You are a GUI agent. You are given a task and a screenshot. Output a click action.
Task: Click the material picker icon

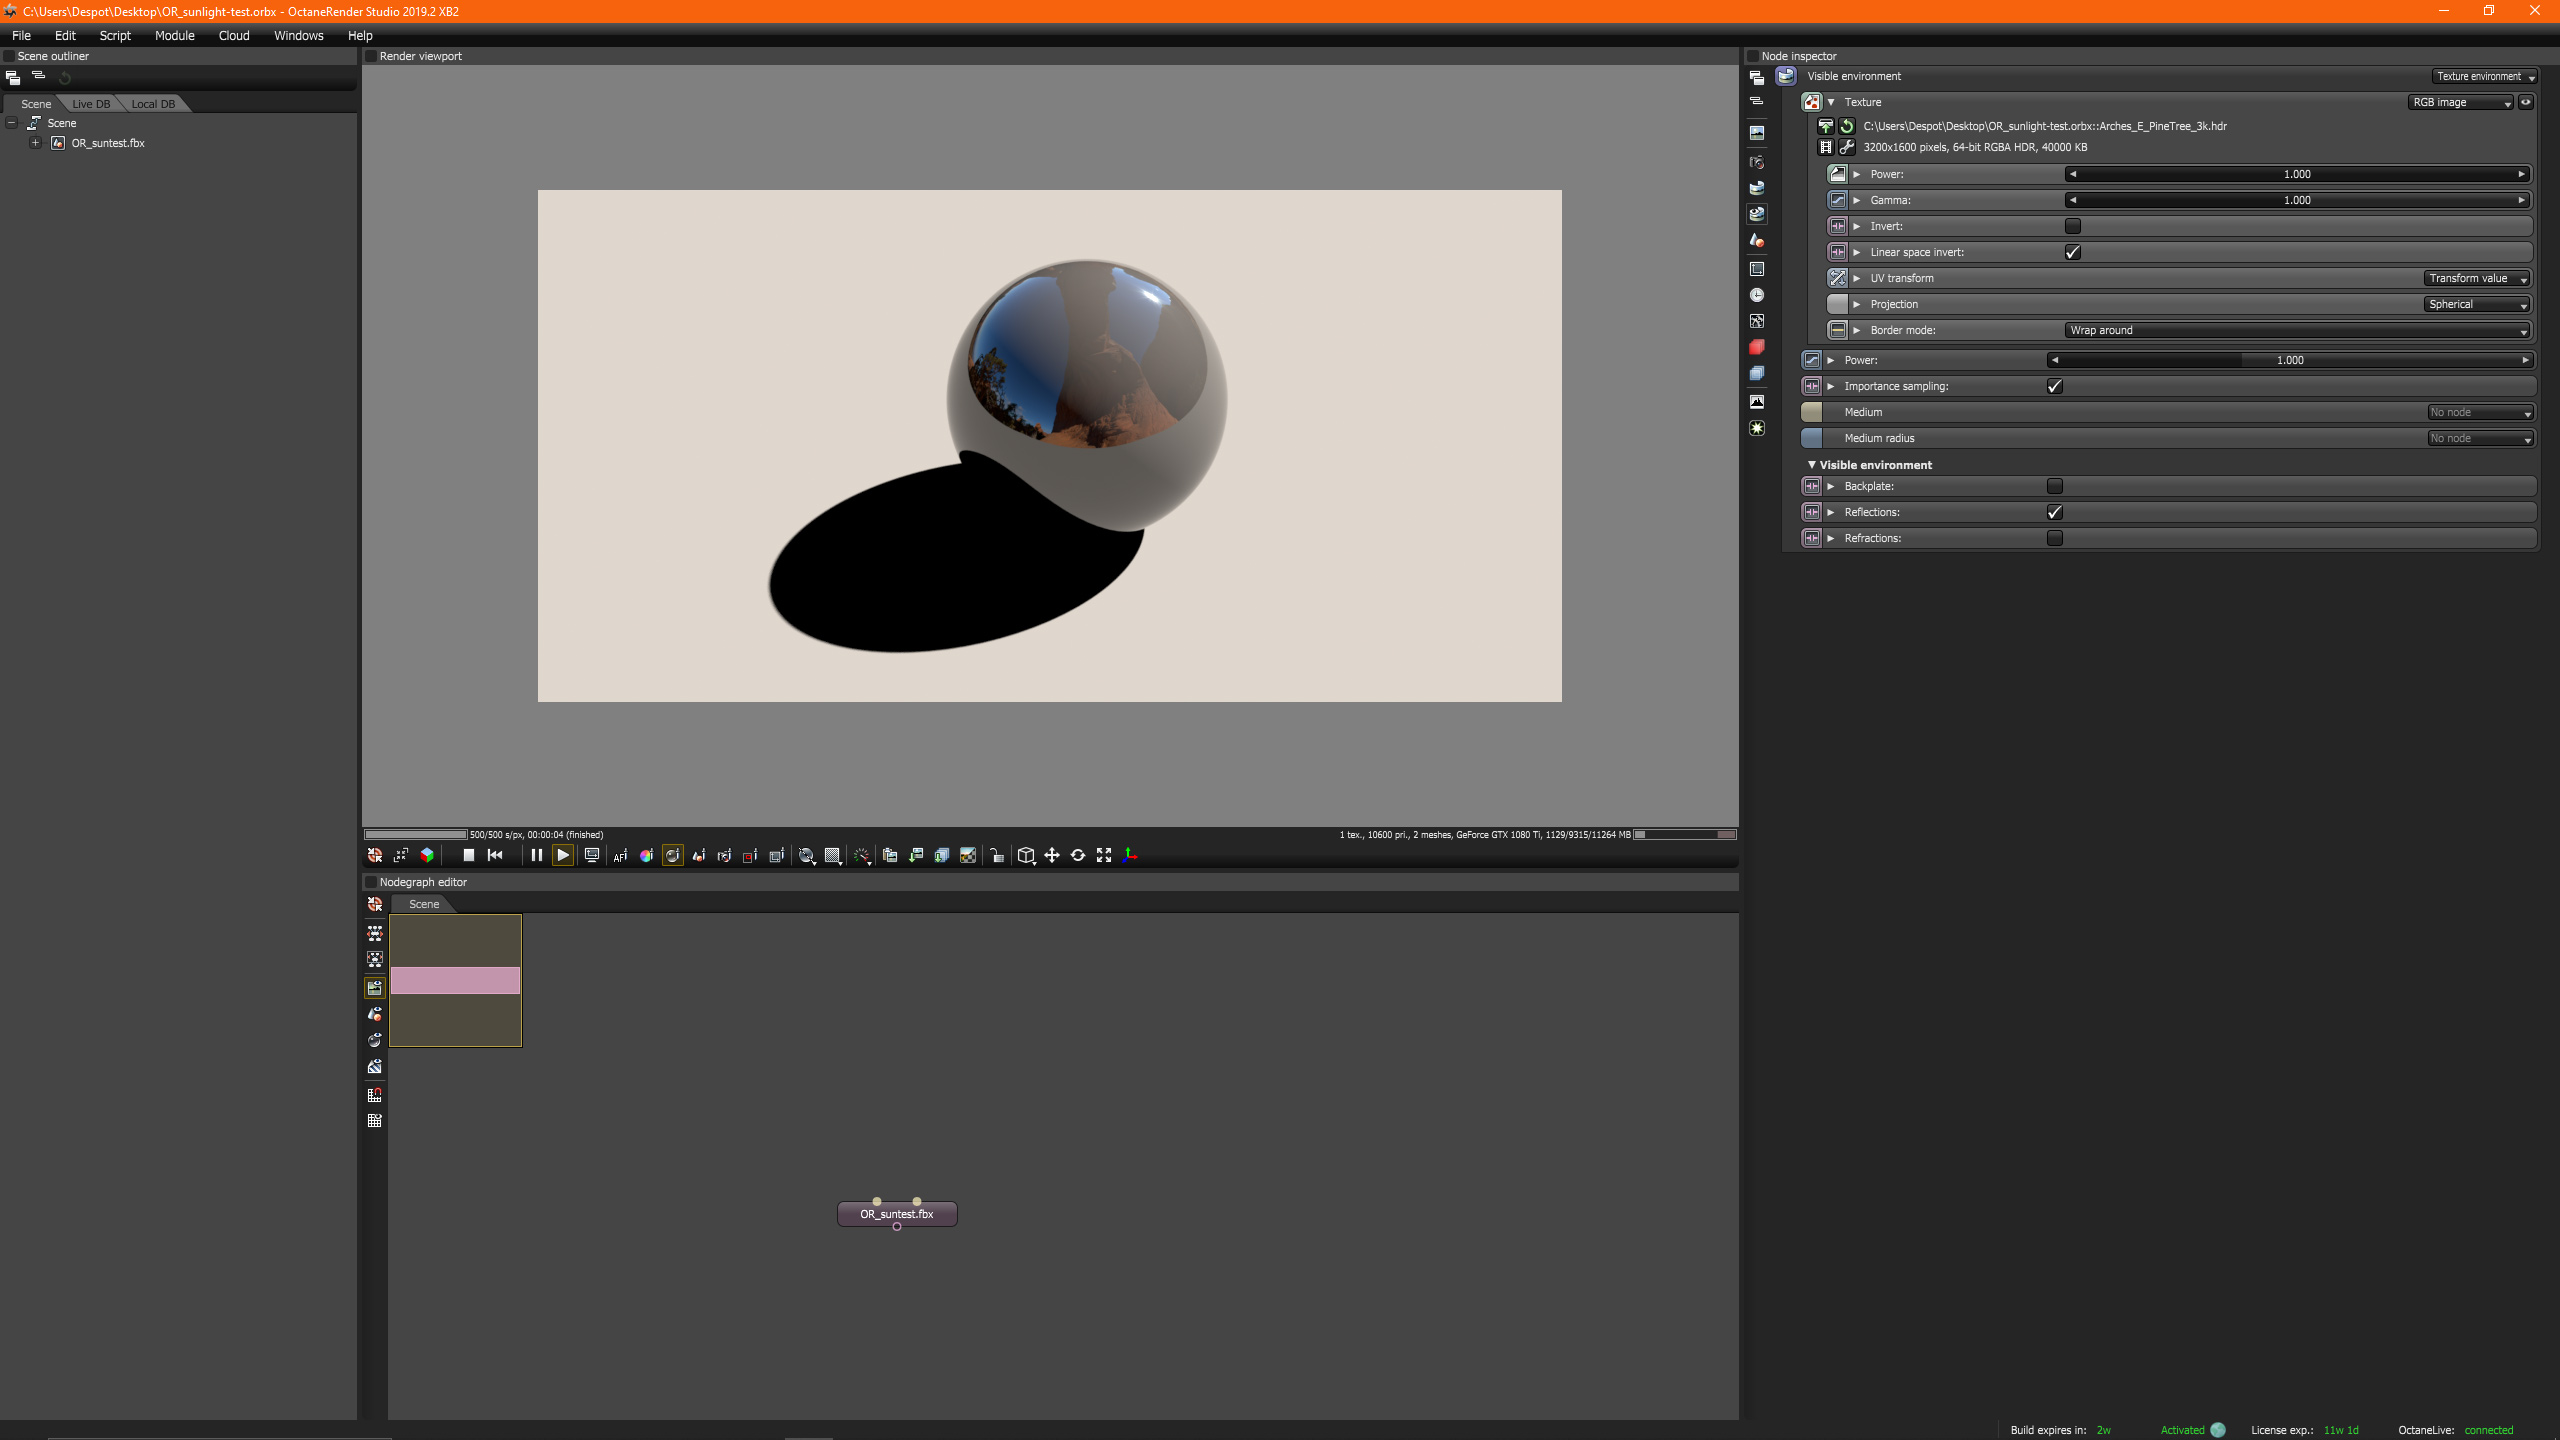[672, 855]
